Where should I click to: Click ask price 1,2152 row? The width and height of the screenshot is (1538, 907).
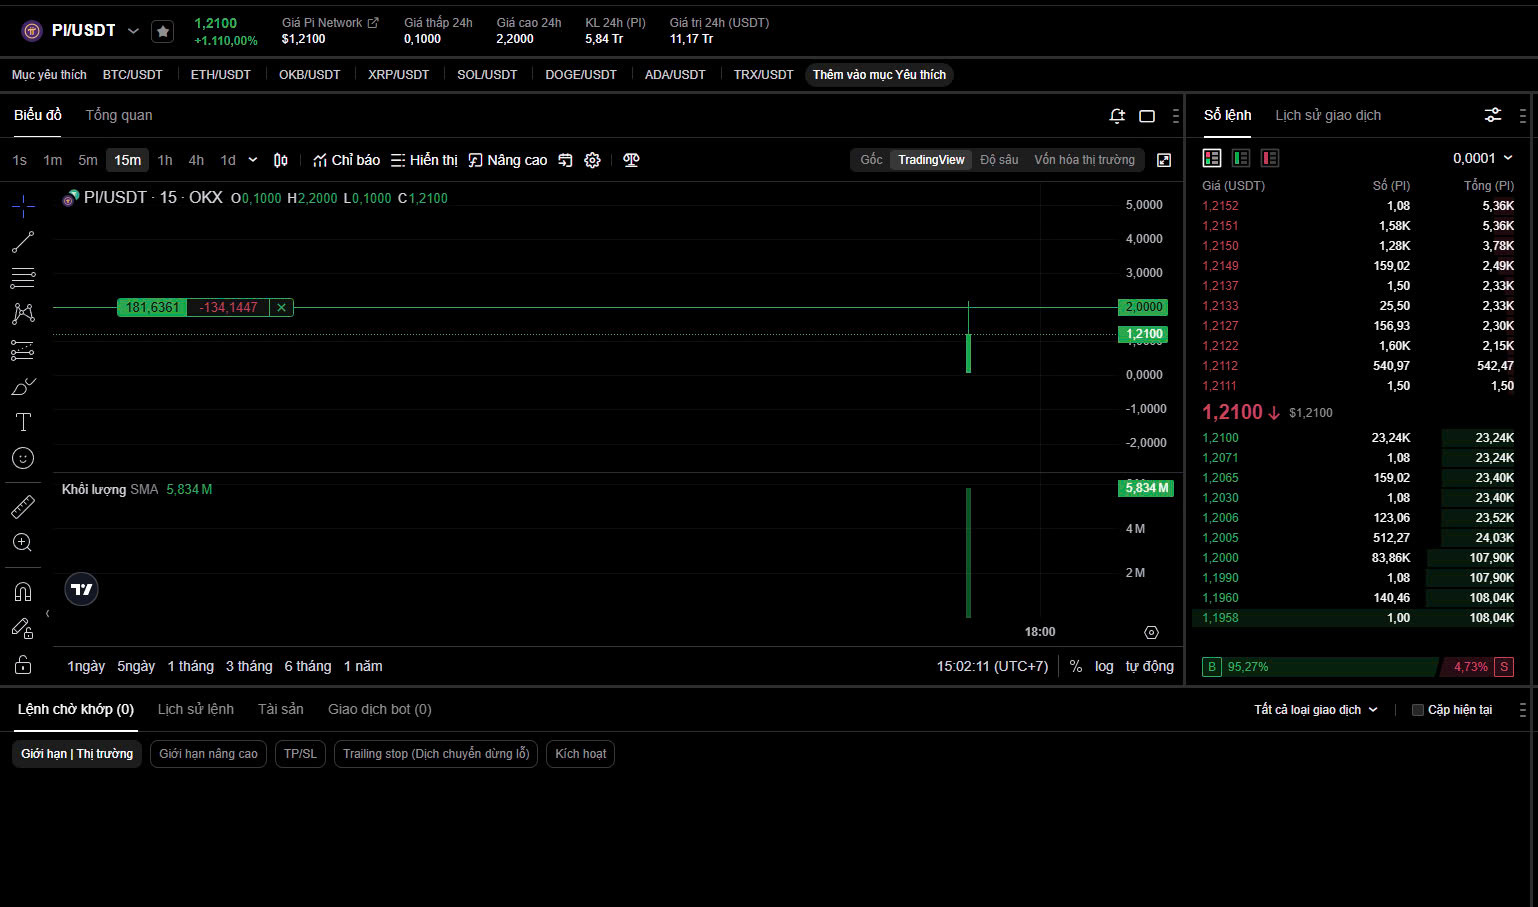coord(1358,206)
